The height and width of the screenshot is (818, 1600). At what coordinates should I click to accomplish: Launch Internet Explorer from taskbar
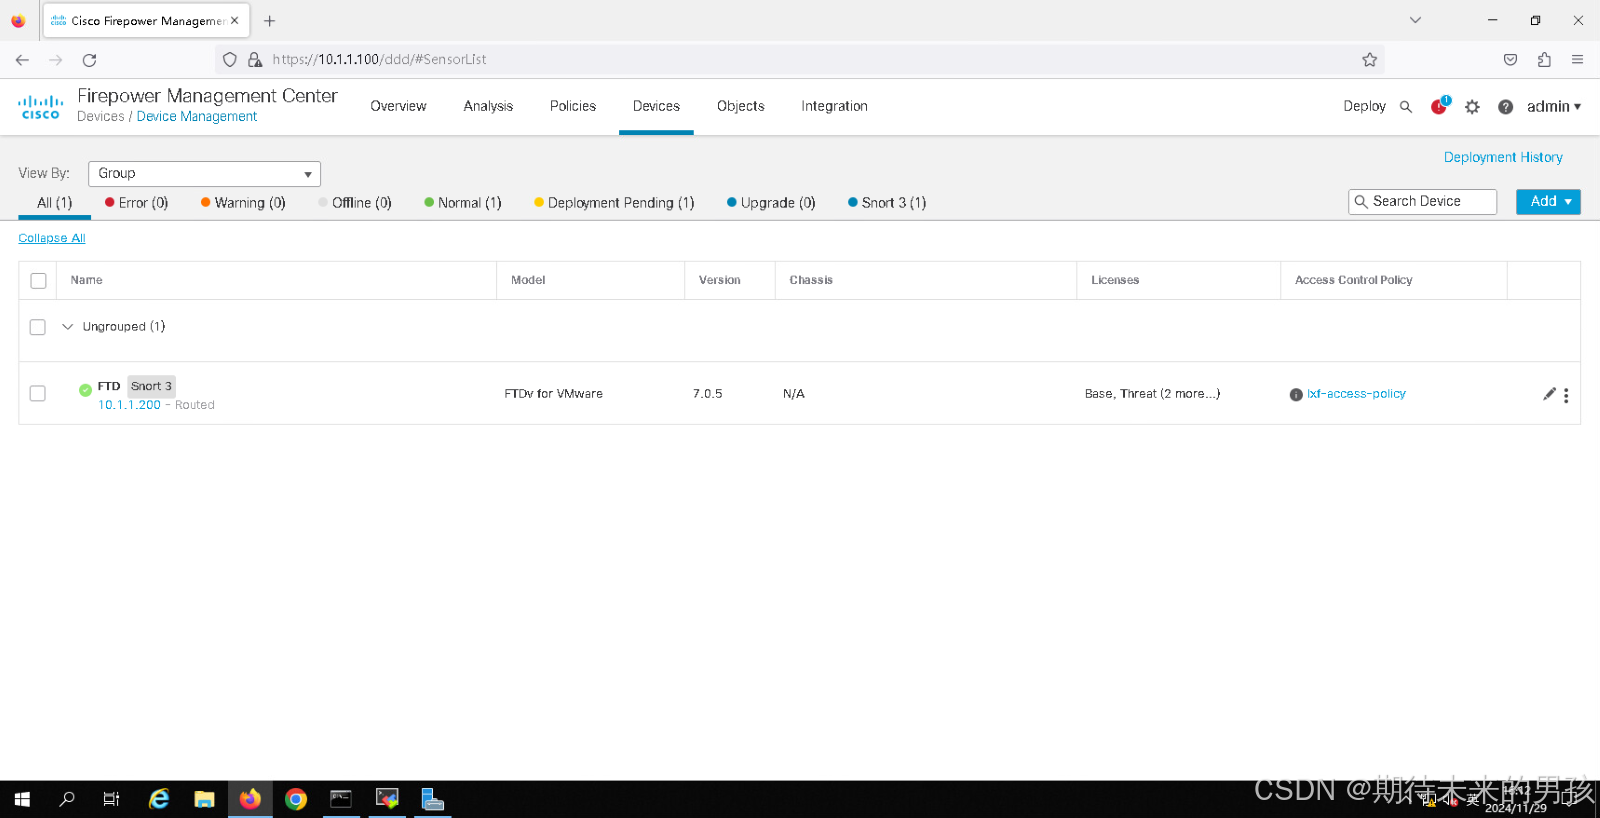coord(159,799)
